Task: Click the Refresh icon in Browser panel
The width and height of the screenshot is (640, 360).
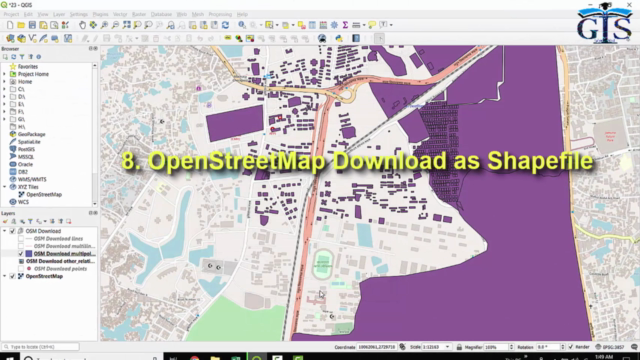Action: click(13, 57)
